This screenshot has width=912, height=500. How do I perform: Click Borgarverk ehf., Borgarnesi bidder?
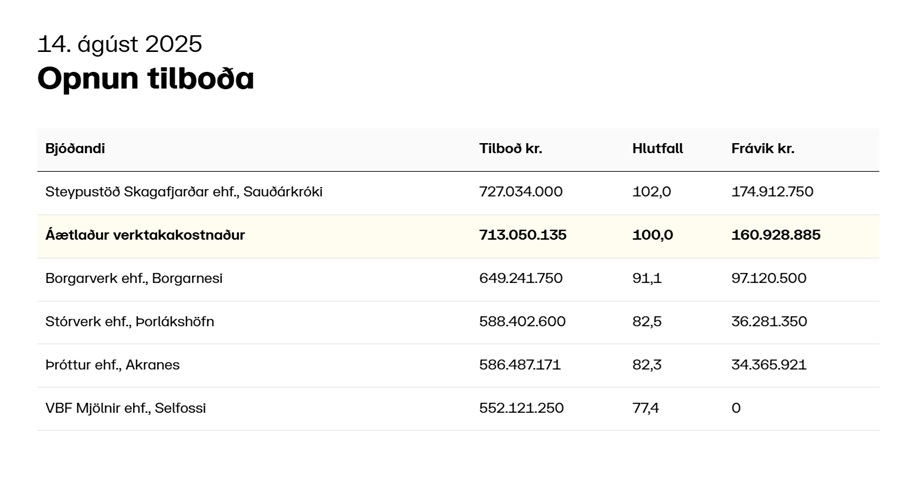134,278
